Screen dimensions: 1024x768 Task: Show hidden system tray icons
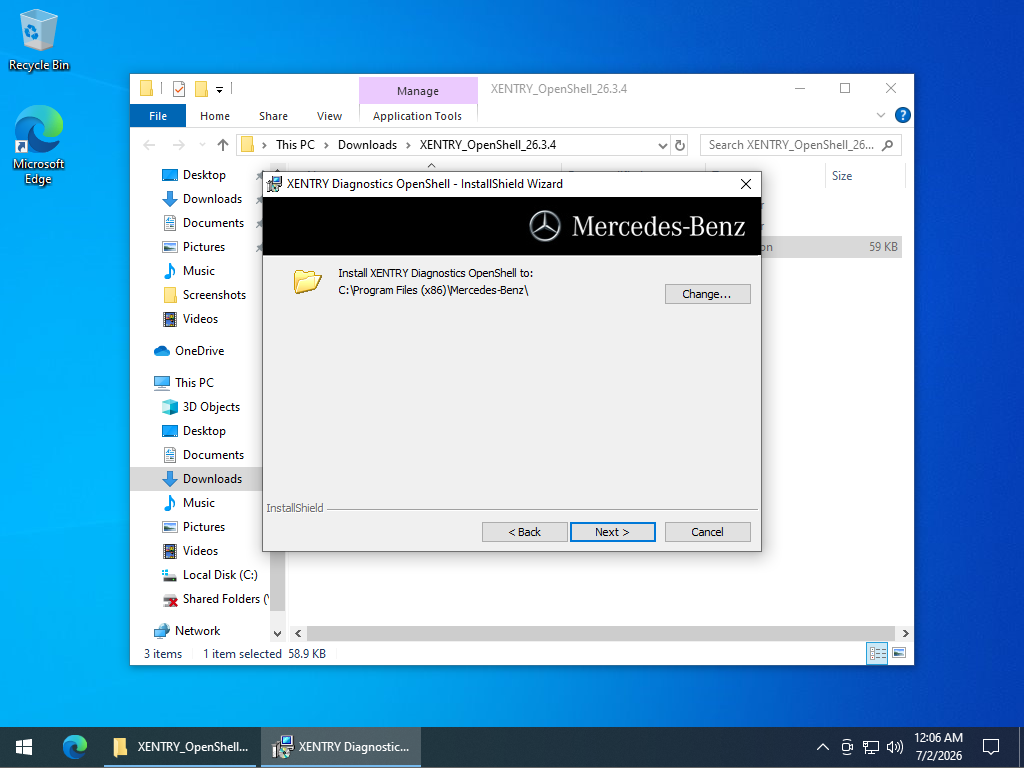(823, 746)
